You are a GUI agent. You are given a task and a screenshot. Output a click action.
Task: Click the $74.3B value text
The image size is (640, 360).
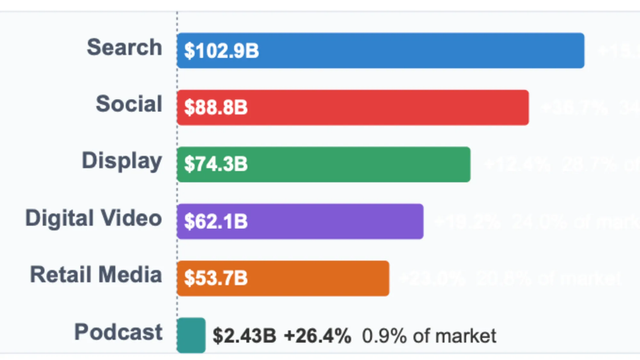click(x=216, y=164)
